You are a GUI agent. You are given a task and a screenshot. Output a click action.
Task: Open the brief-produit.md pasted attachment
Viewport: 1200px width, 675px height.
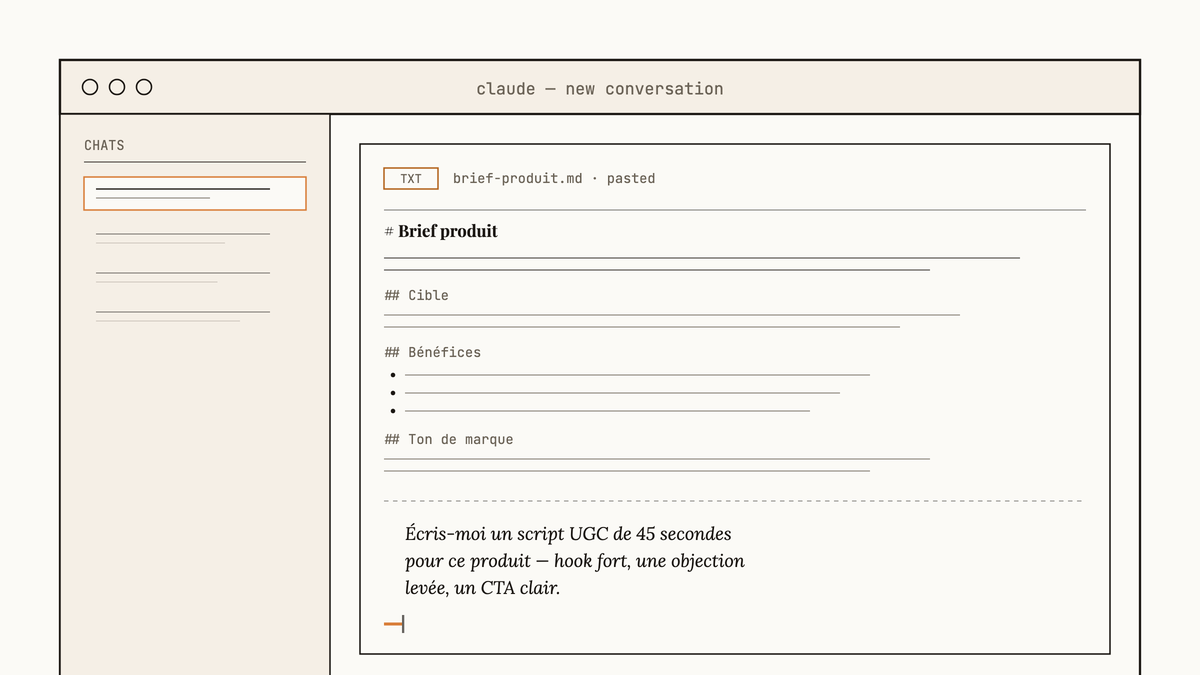pos(554,179)
